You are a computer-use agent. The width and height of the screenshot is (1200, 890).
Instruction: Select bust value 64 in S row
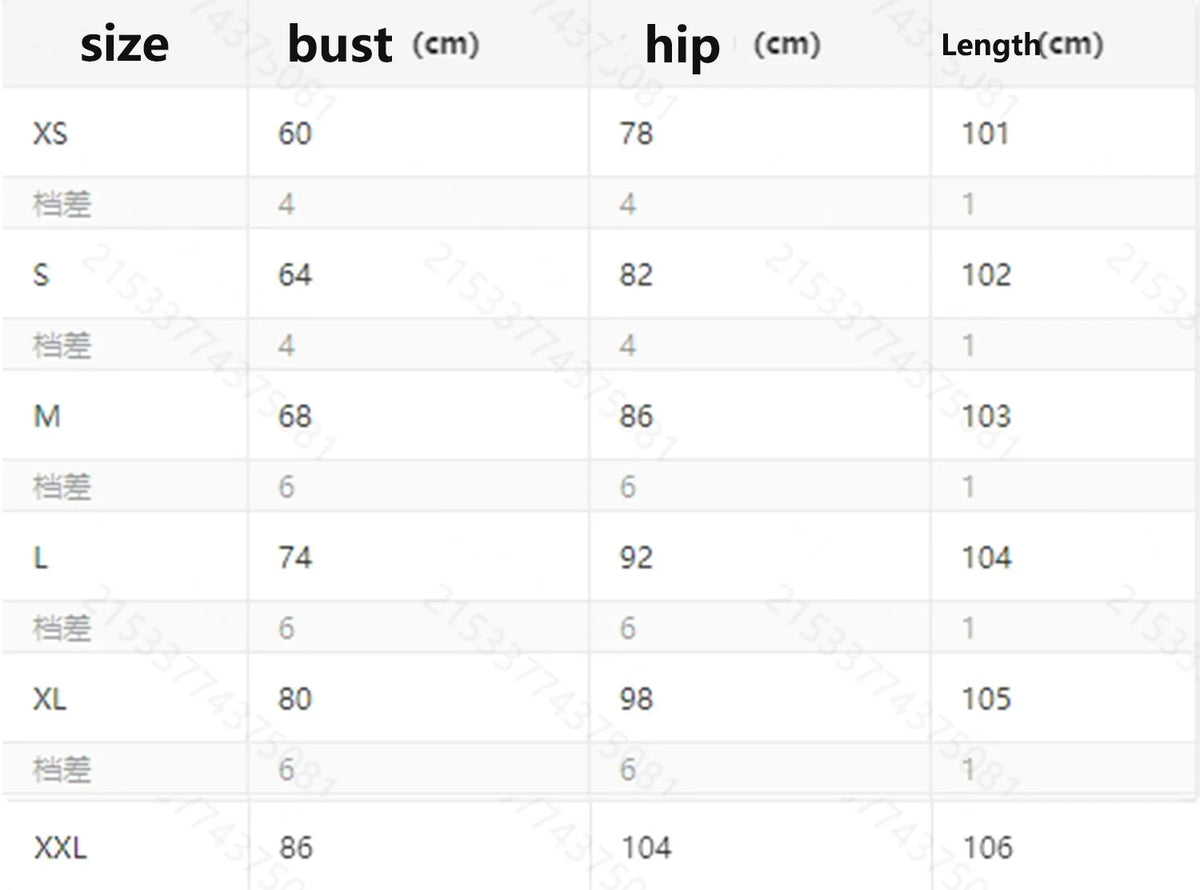(x=295, y=274)
